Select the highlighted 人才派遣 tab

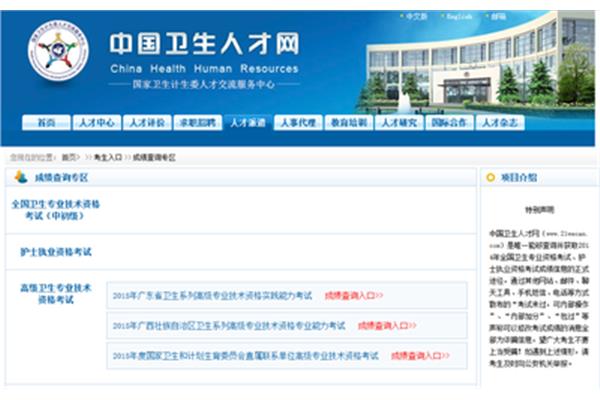248,122
